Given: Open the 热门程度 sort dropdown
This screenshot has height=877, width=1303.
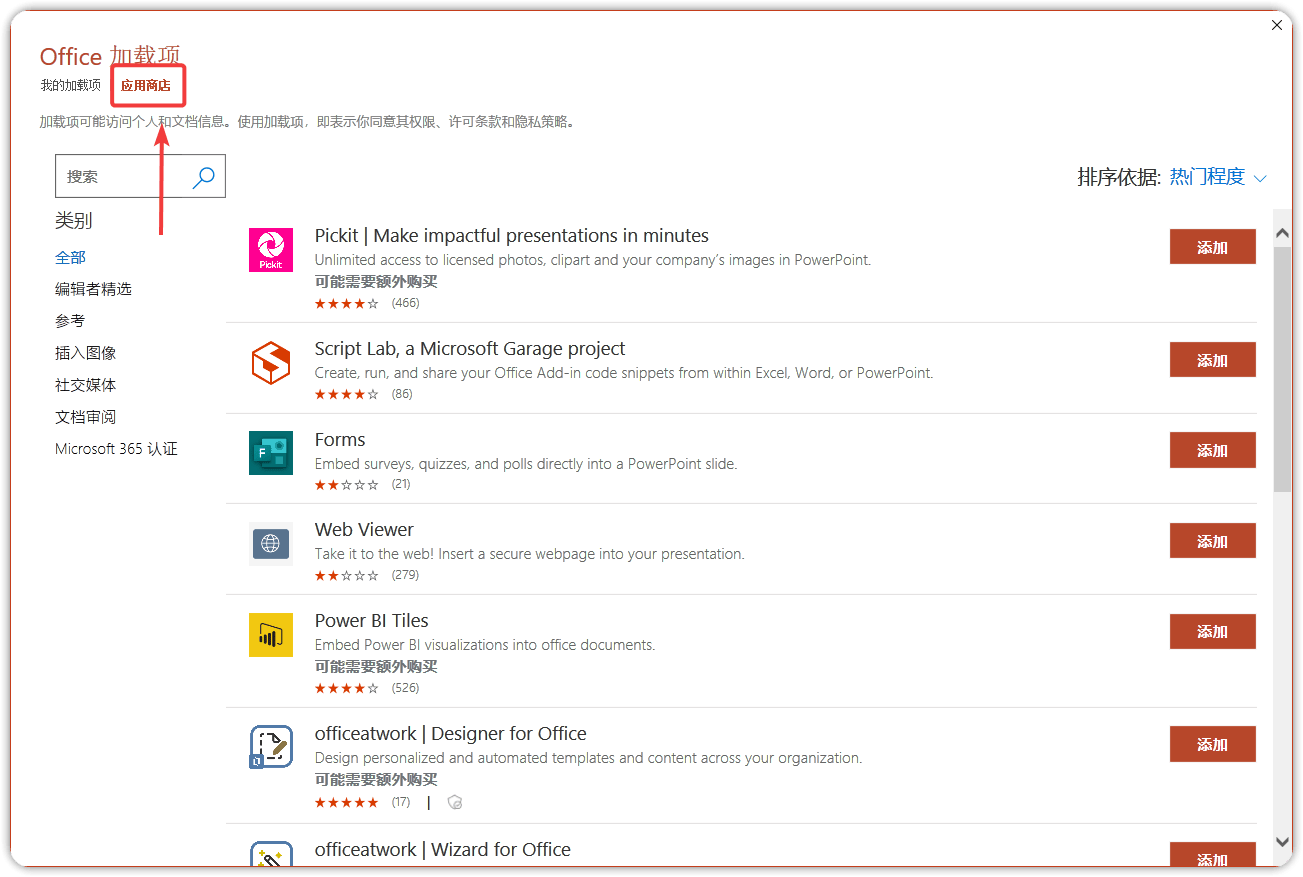Looking at the screenshot, I should point(1218,177).
